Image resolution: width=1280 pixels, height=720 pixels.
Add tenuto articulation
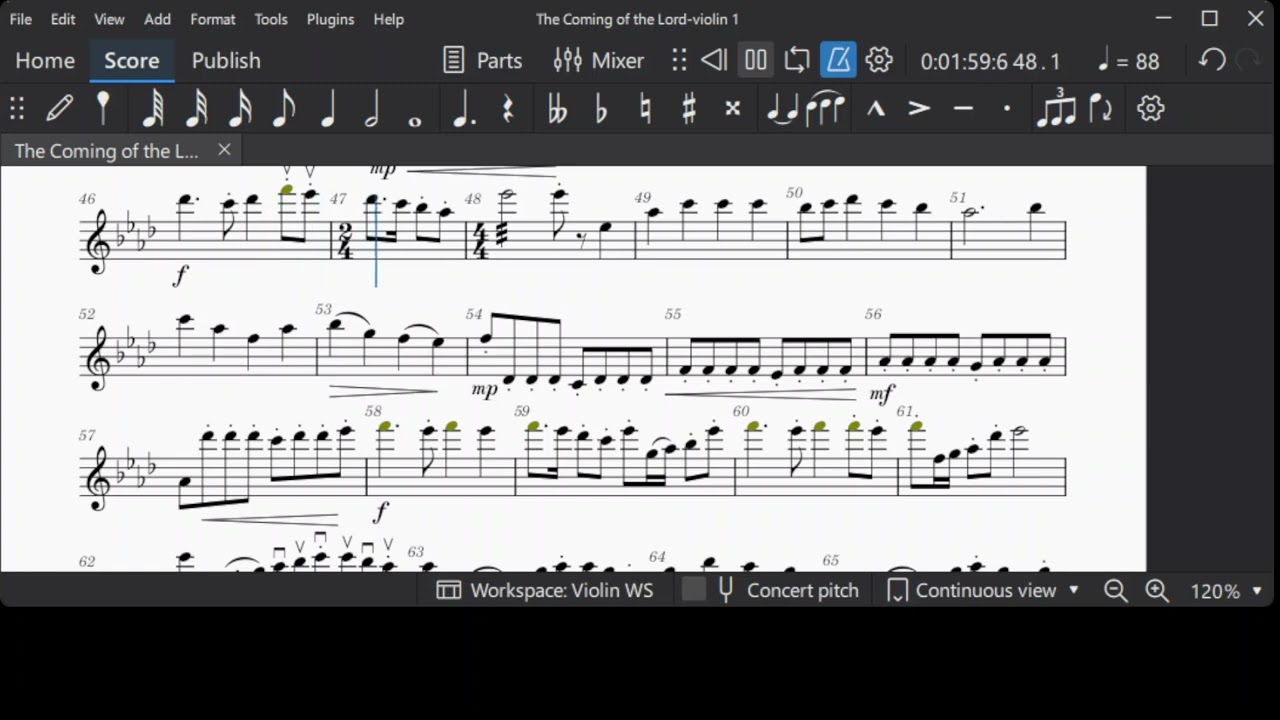click(964, 108)
